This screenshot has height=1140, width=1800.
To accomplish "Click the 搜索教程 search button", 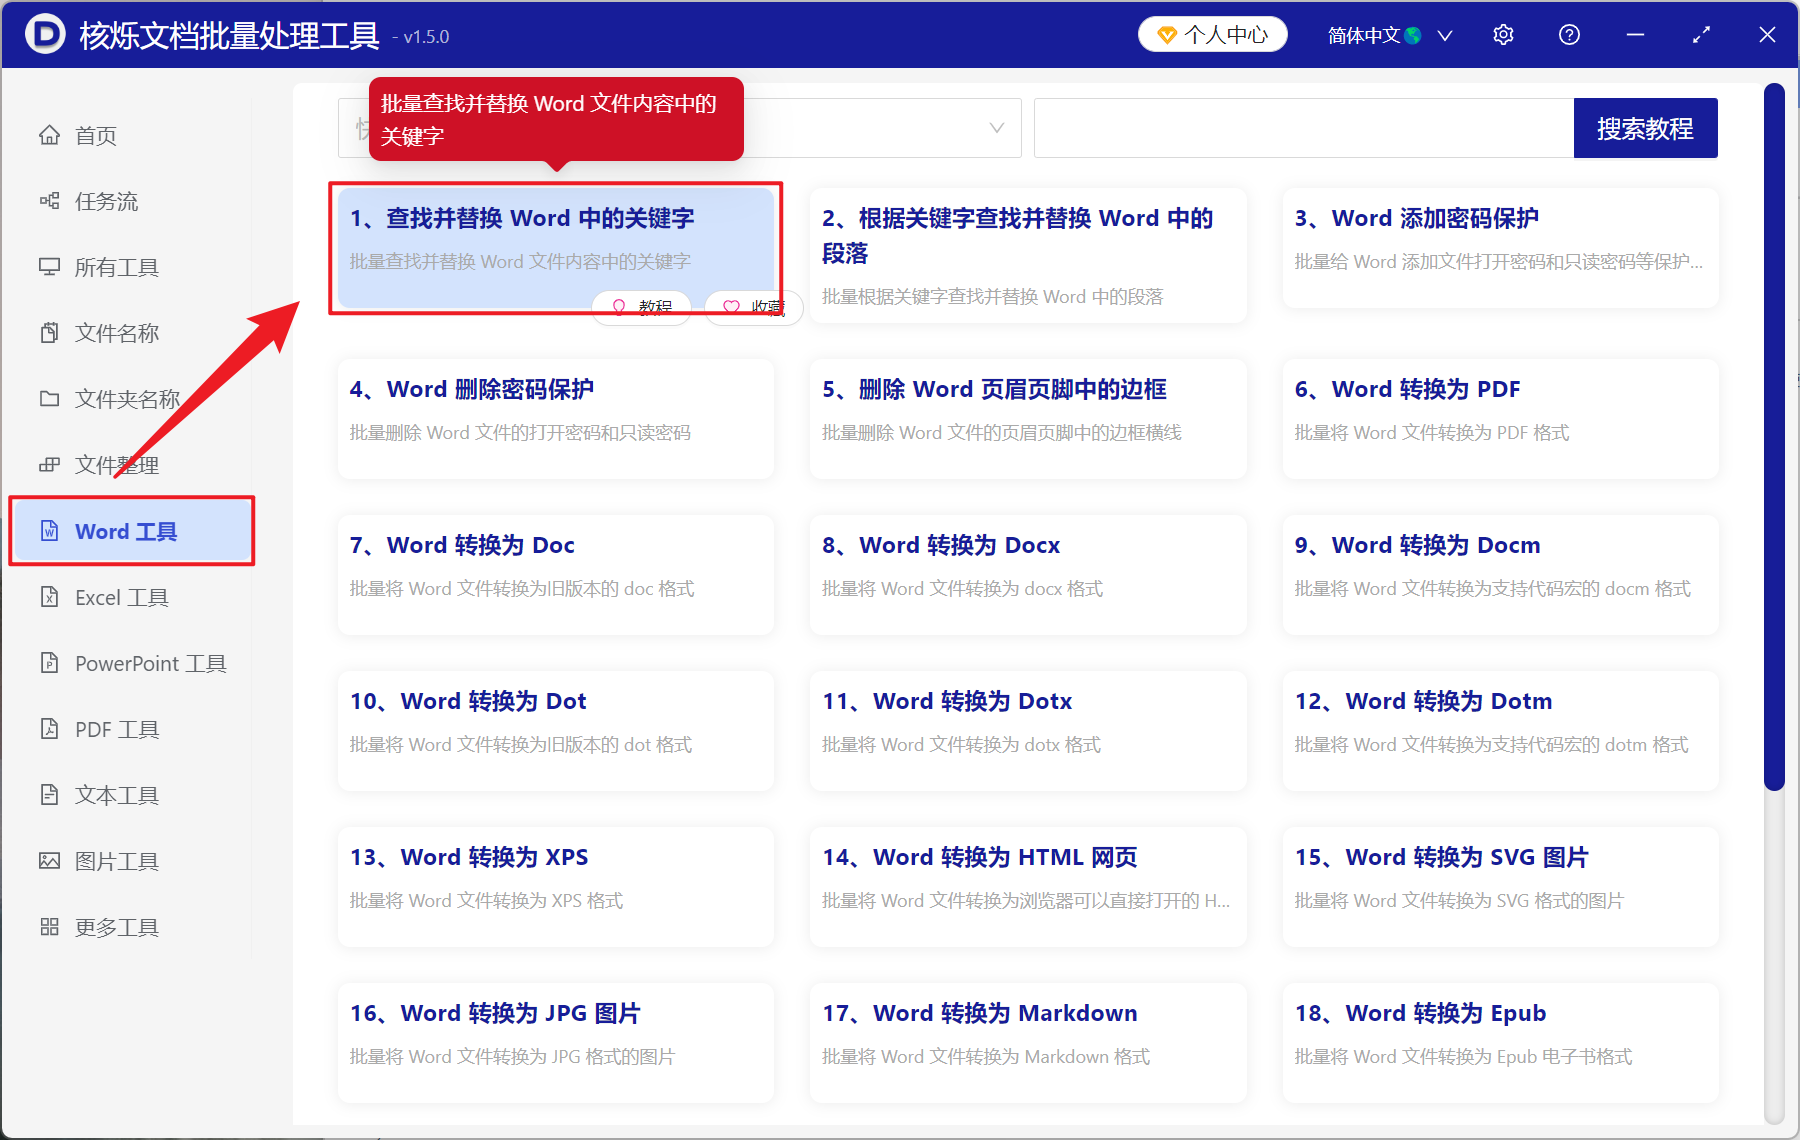I will coord(1645,127).
